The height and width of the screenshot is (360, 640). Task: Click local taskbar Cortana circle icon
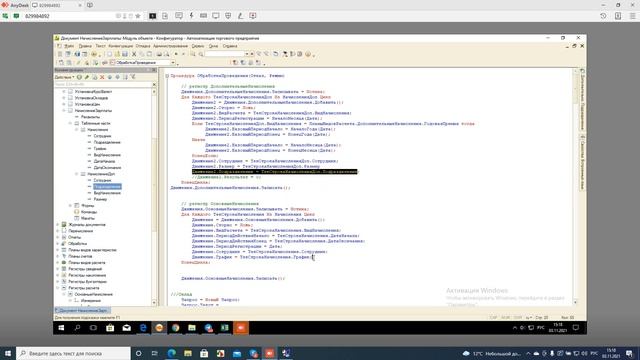[138, 353]
